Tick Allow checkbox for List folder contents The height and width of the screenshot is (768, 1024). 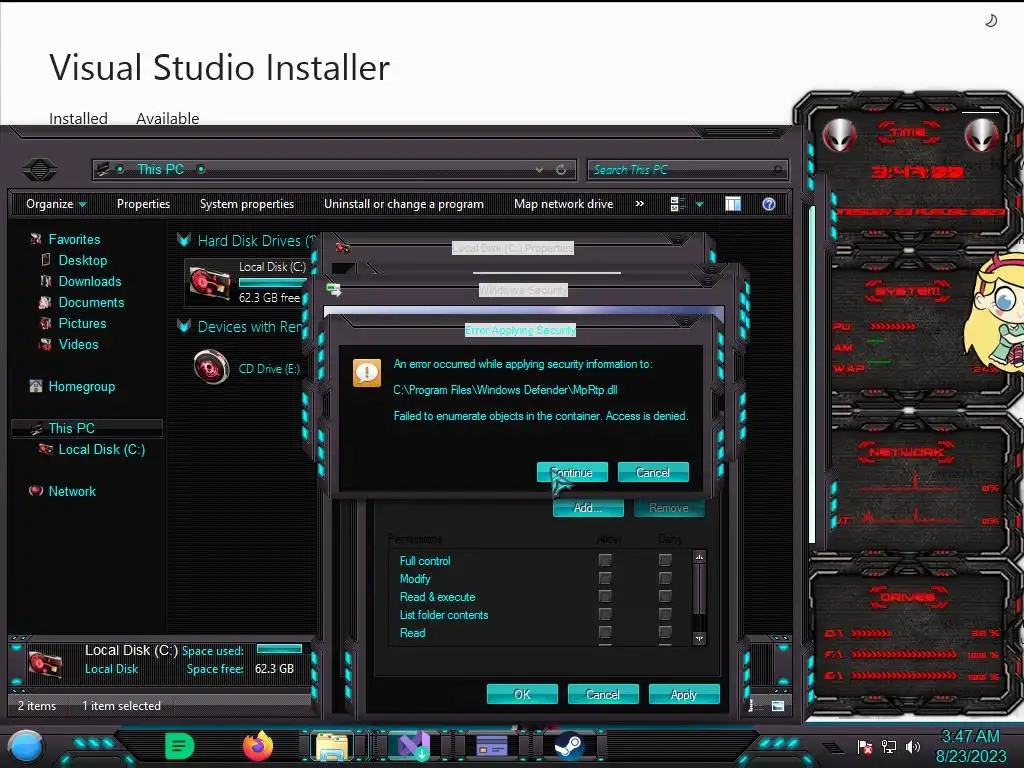pyautogui.click(x=605, y=614)
